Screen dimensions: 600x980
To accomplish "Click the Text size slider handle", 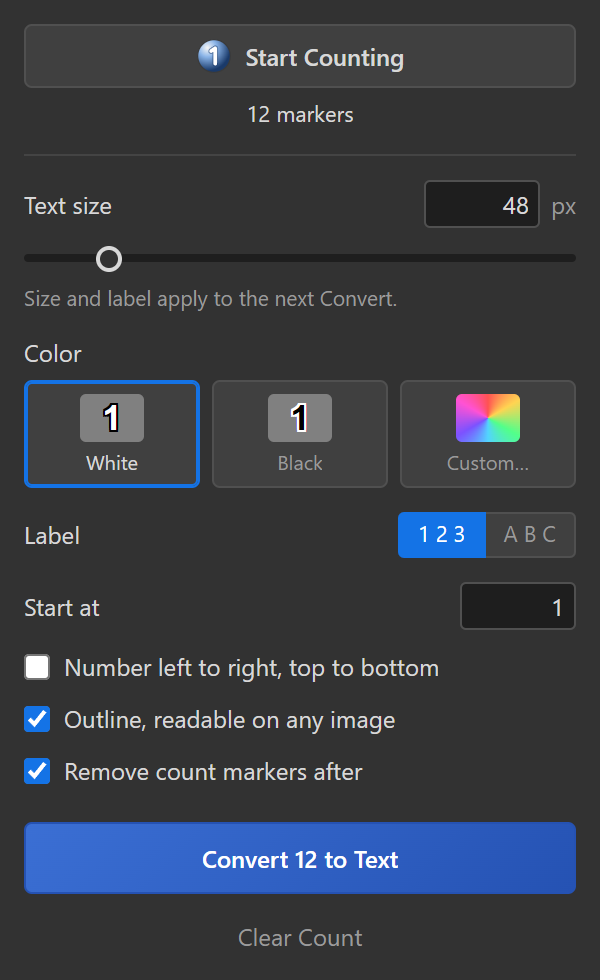I will tap(109, 258).
